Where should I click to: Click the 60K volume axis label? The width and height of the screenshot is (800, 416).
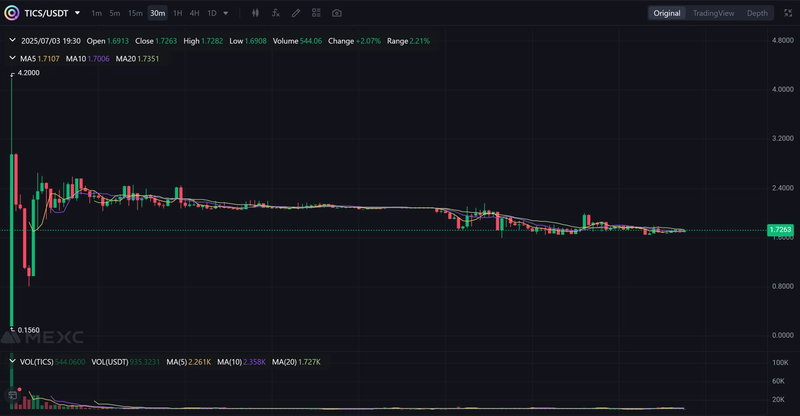[778, 381]
